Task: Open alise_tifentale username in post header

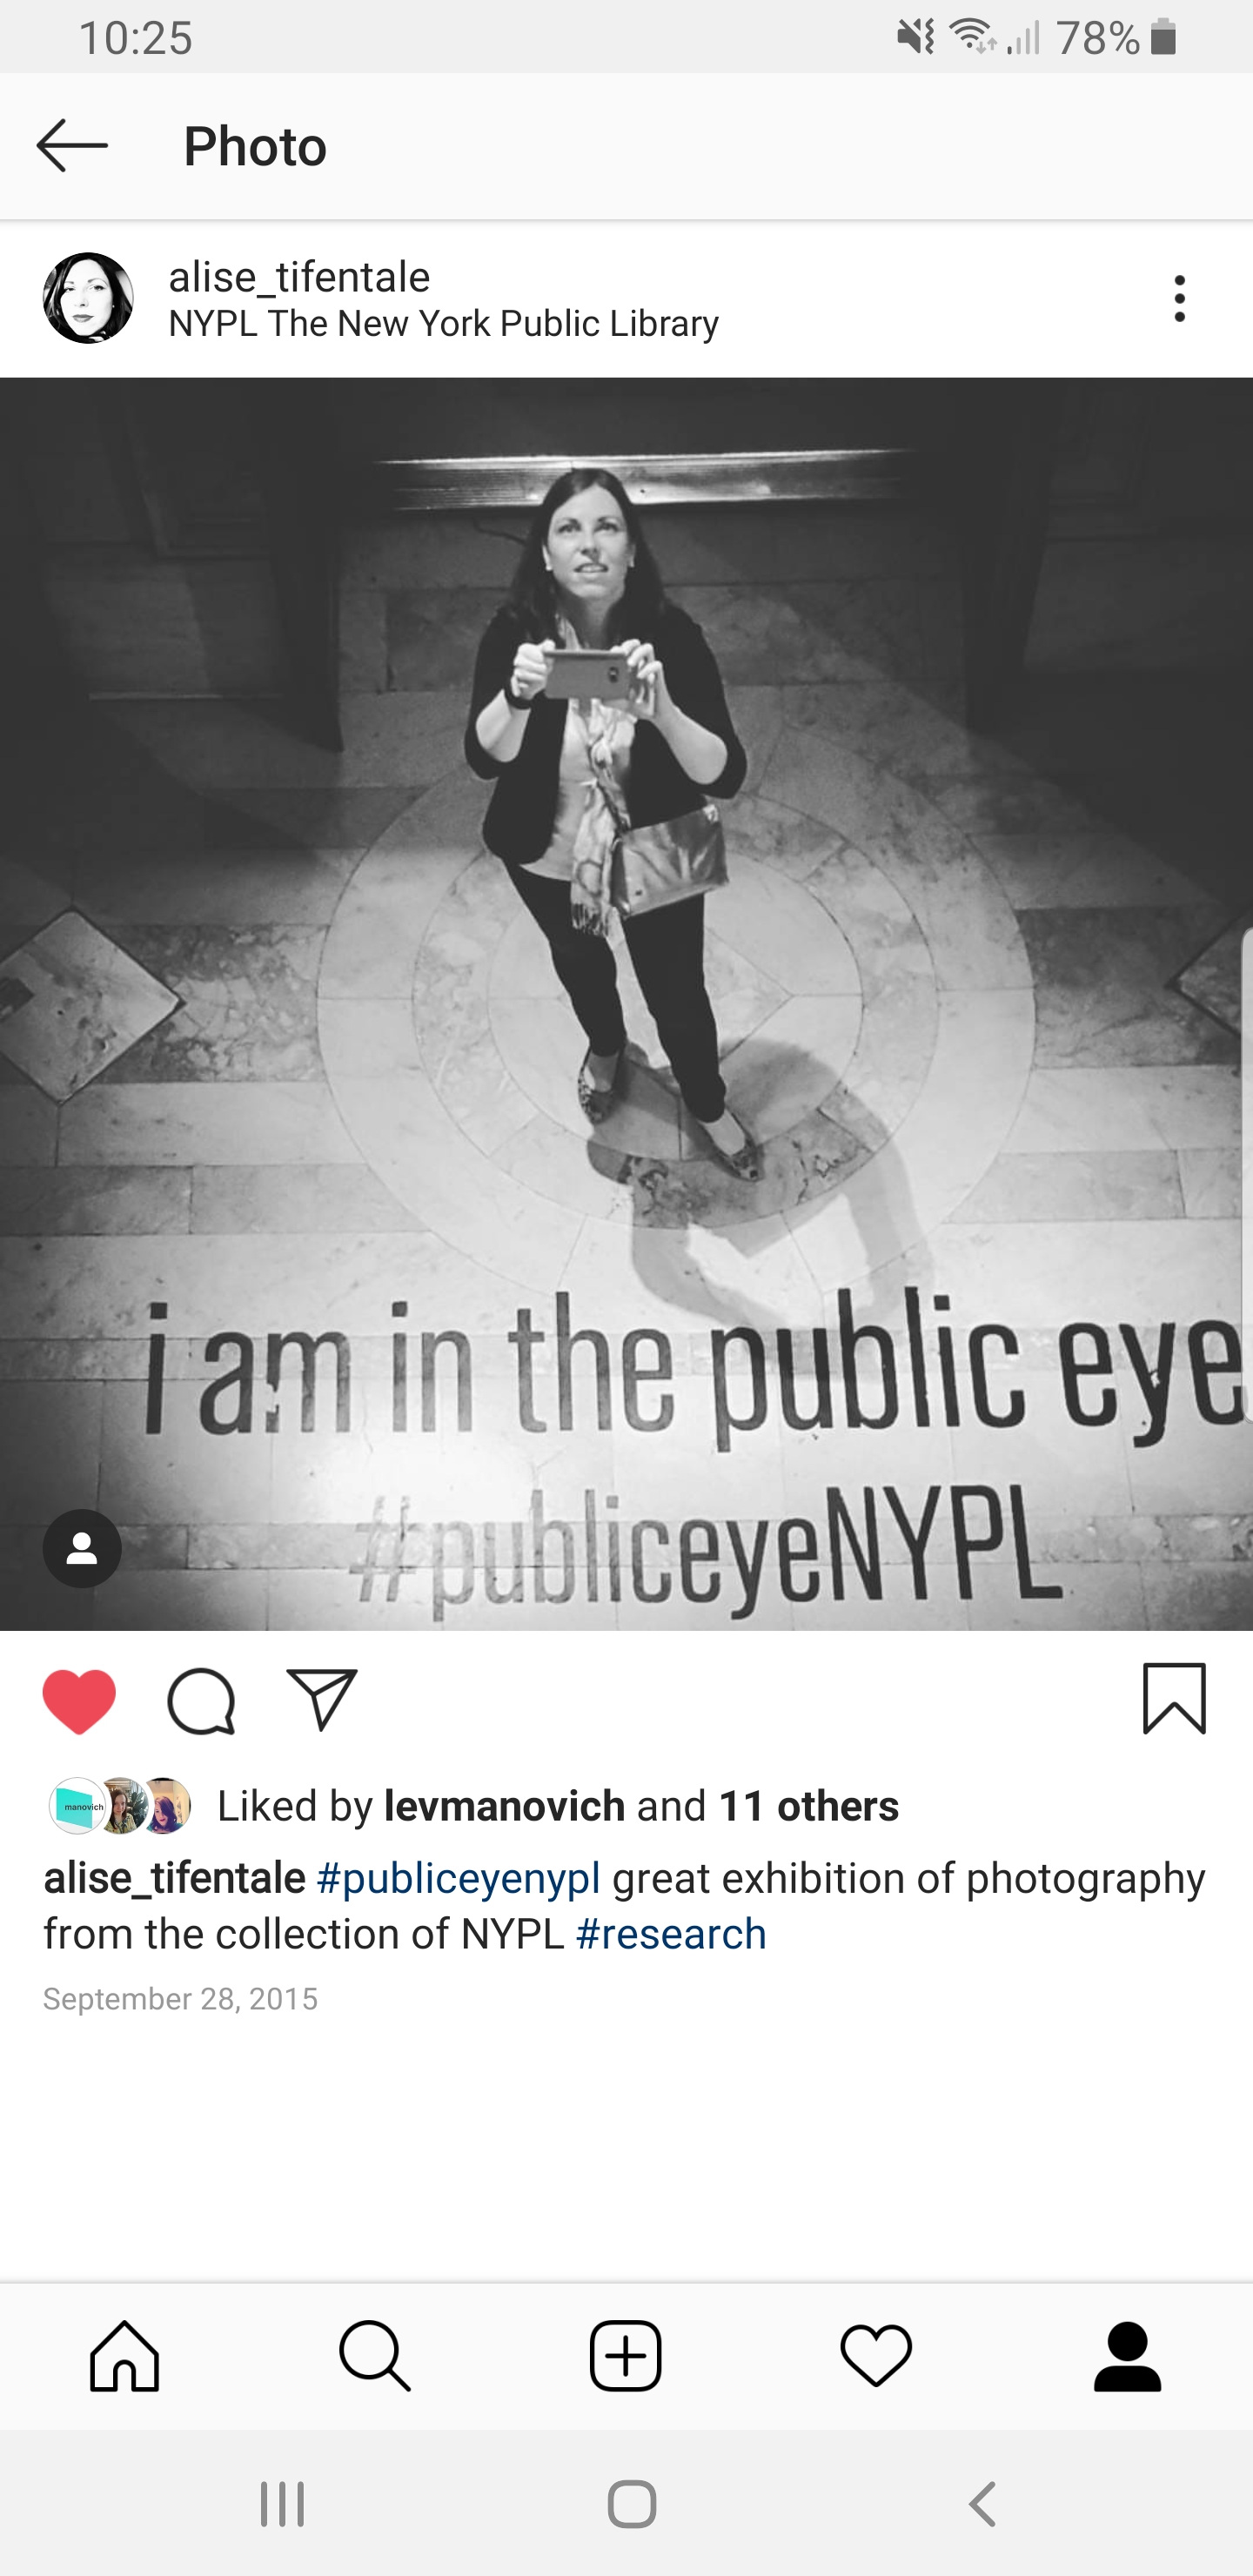Action: (x=299, y=277)
